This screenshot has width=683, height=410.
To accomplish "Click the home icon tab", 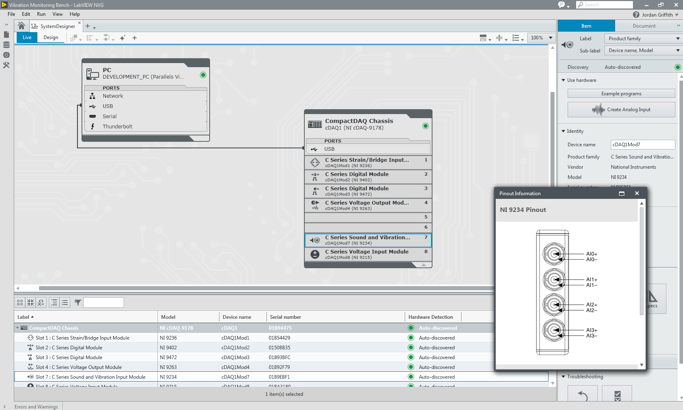I will pyautogui.click(x=21, y=26).
